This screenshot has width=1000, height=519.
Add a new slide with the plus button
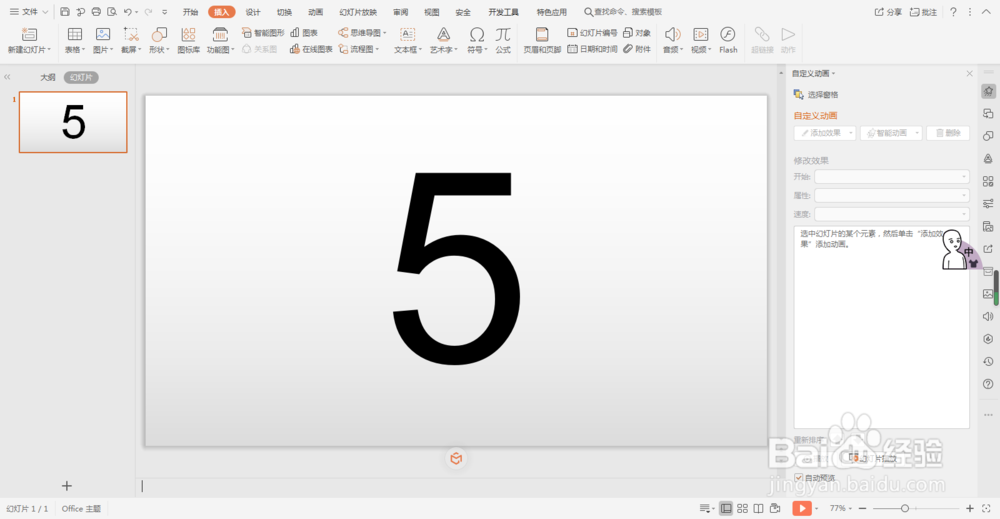66,486
